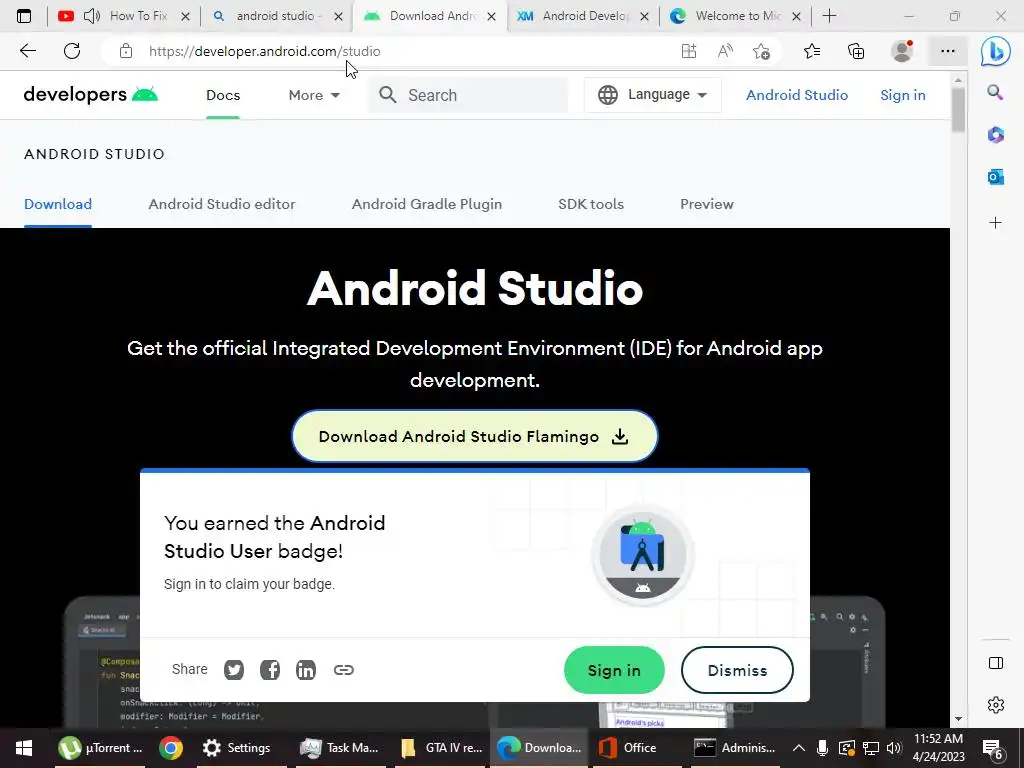Open µTorrent from the taskbar
Viewport: 1024px width, 768px height.
click(x=100, y=748)
